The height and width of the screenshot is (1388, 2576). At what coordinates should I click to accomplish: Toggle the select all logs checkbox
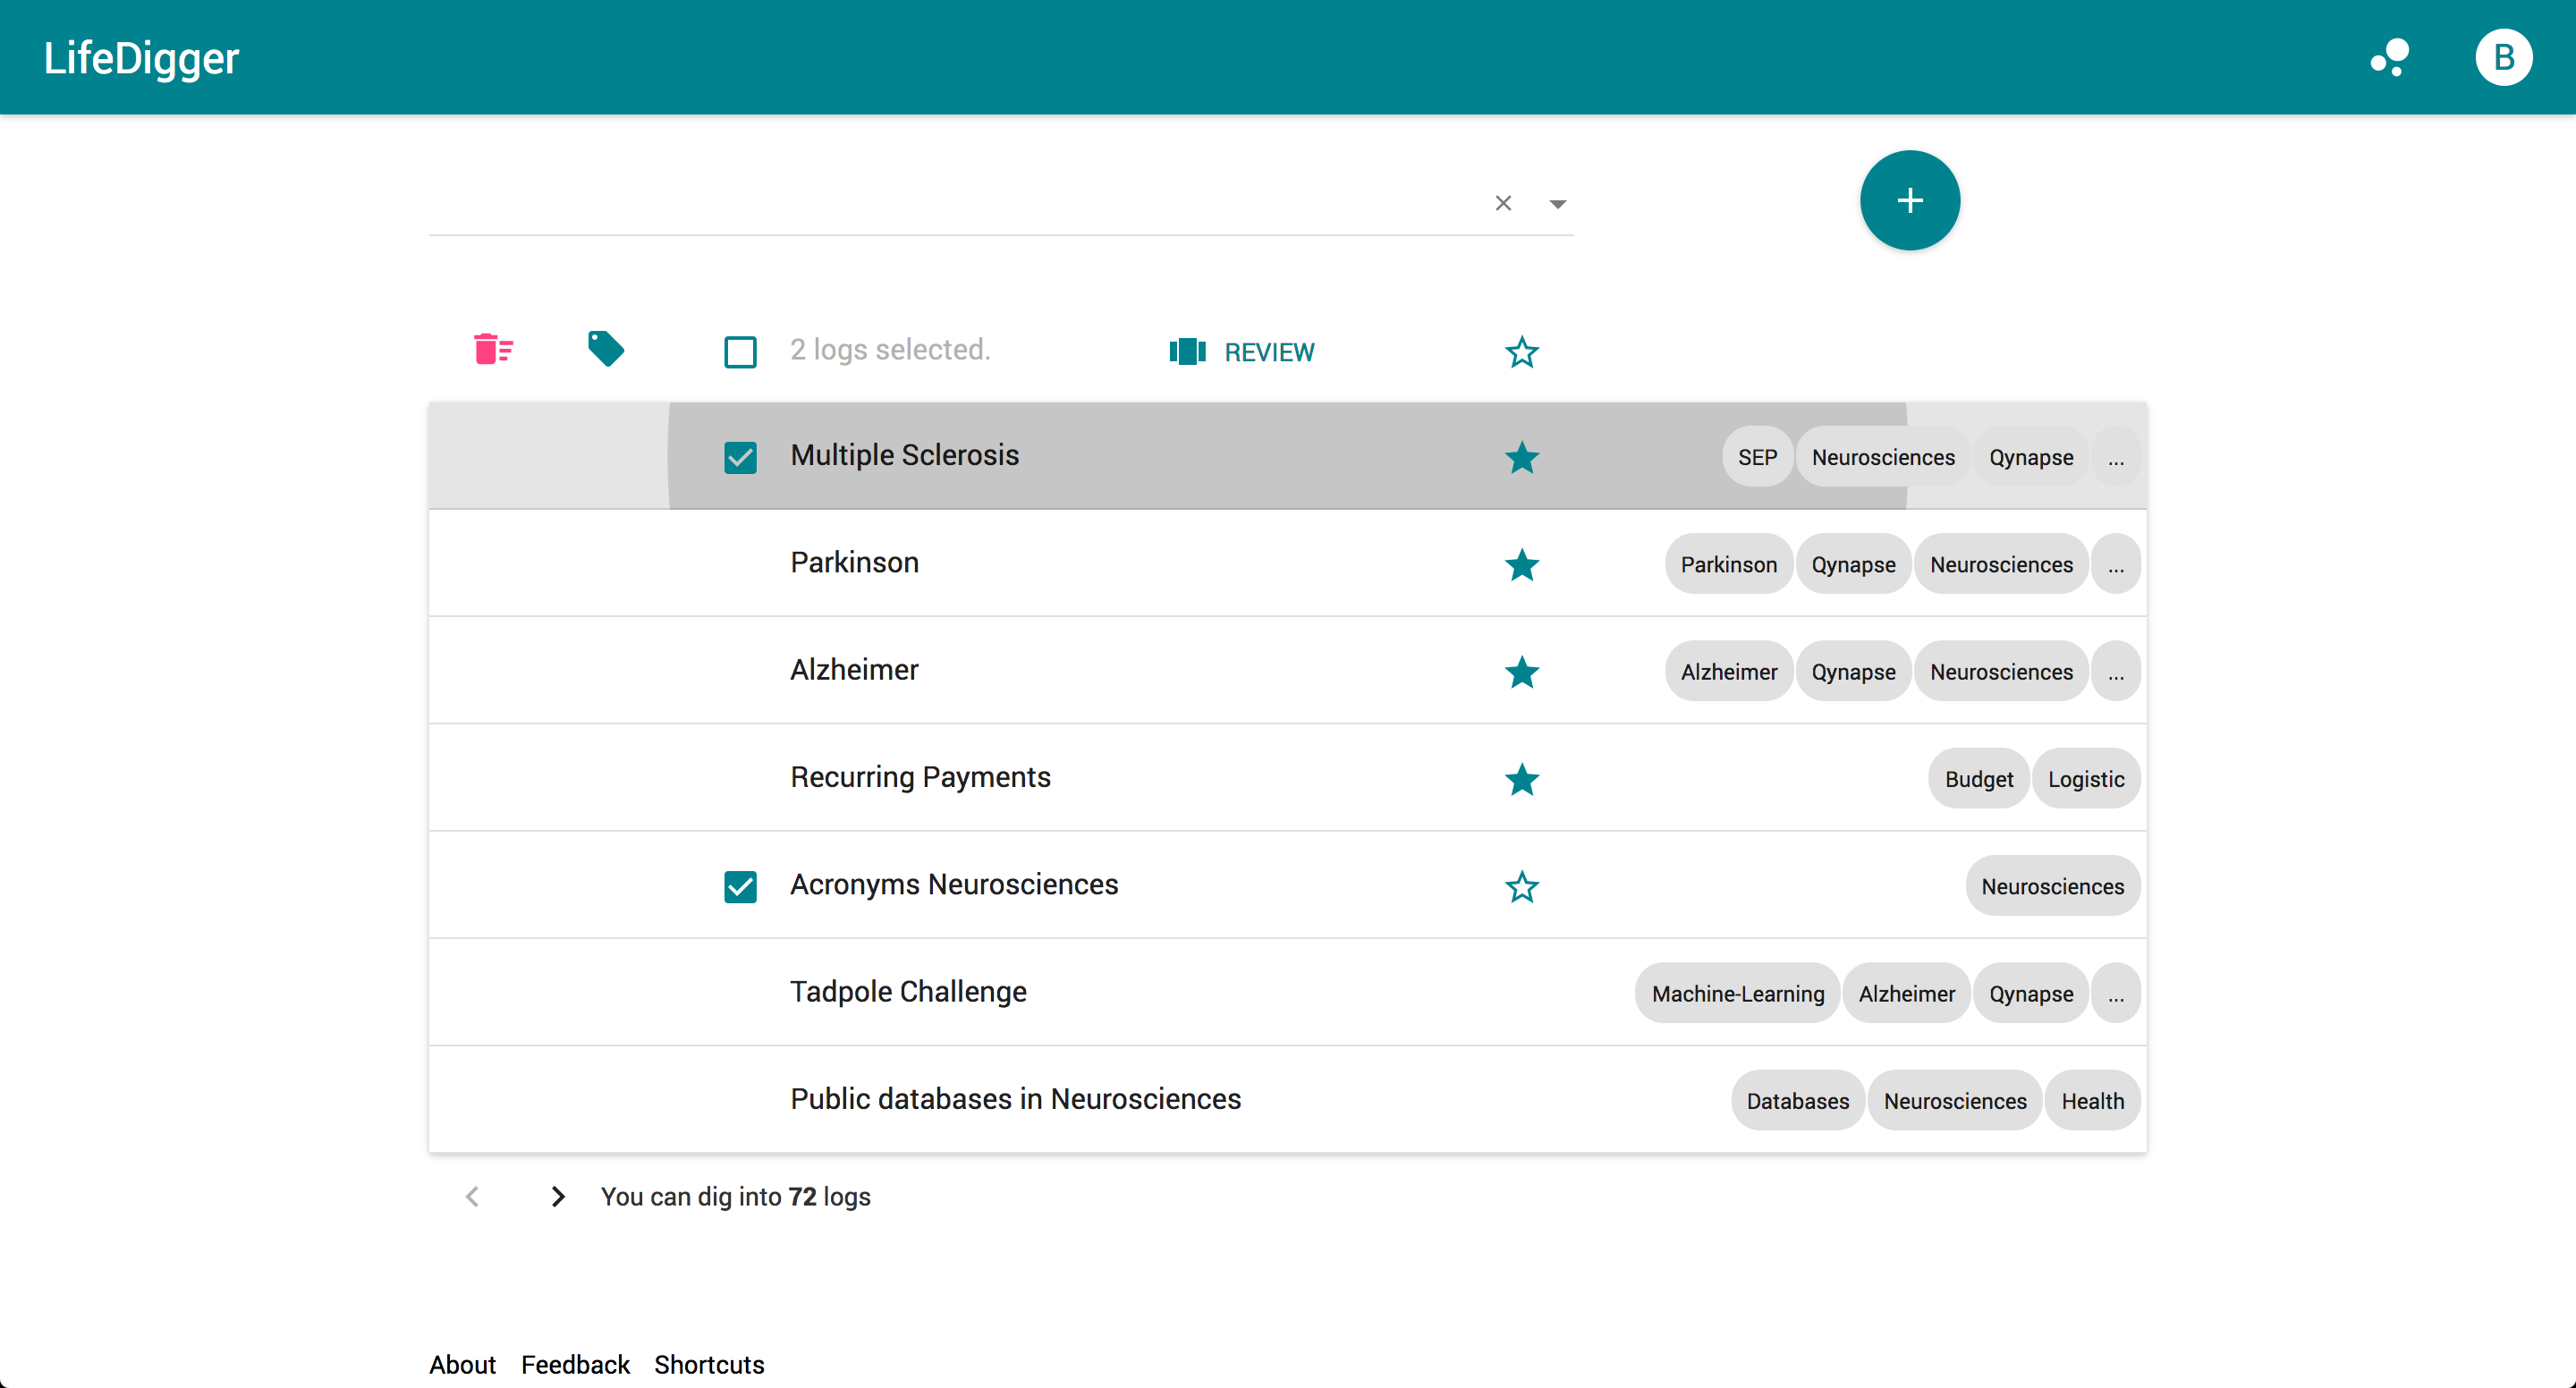(x=740, y=352)
